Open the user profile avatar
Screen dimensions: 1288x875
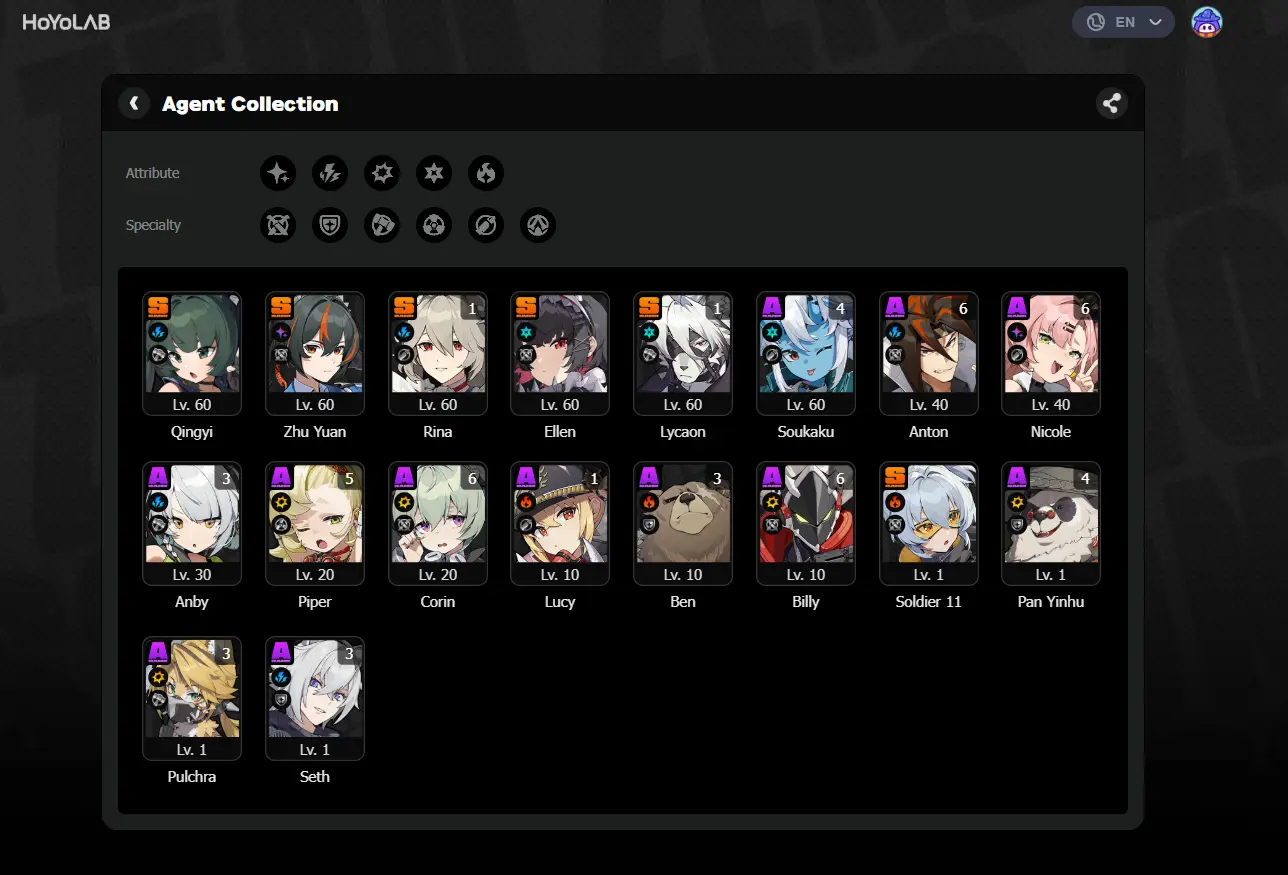click(x=1207, y=22)
